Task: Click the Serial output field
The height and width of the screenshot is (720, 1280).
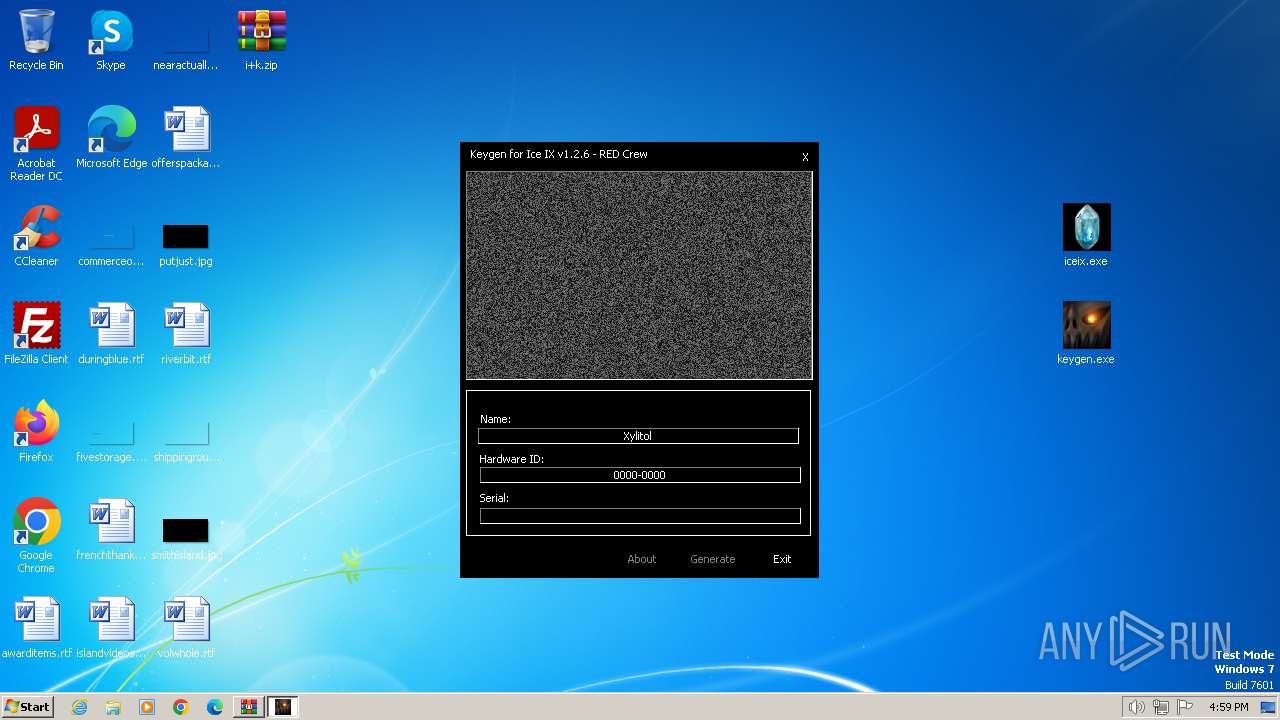Action: point(640,516)
